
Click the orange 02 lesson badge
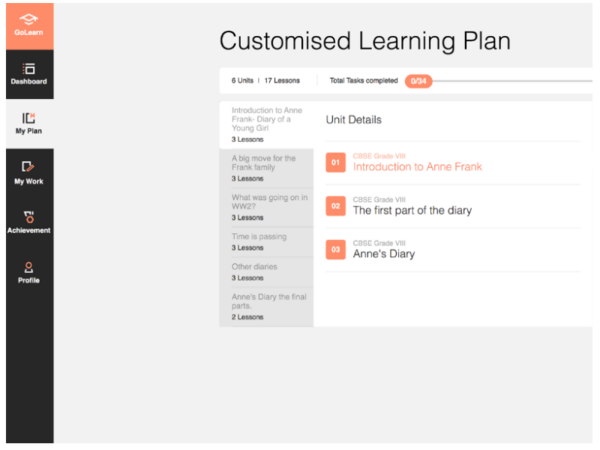[336, 206]
